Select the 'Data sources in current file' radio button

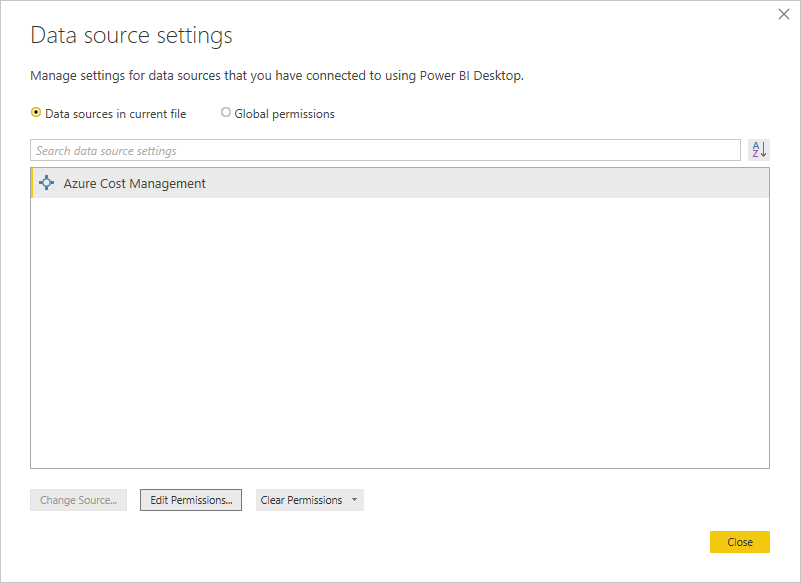point(37,113)
